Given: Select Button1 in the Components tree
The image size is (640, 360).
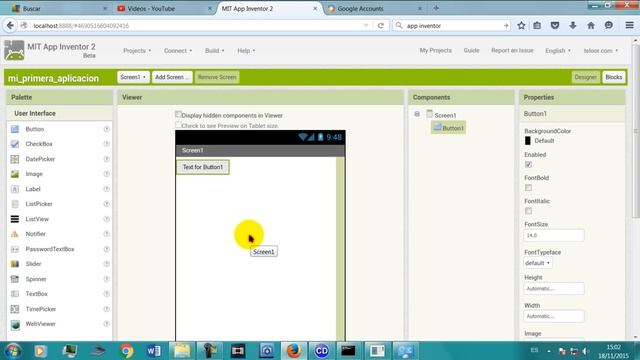Looking at the screenshot, I should point(449,128).
